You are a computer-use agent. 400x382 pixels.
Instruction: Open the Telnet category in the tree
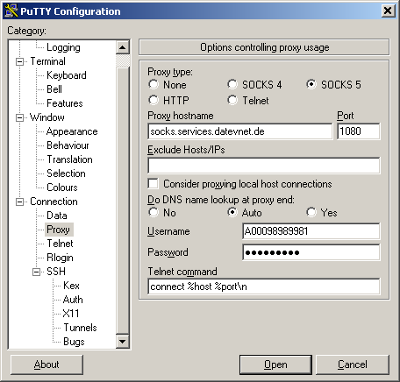point(60,243)
